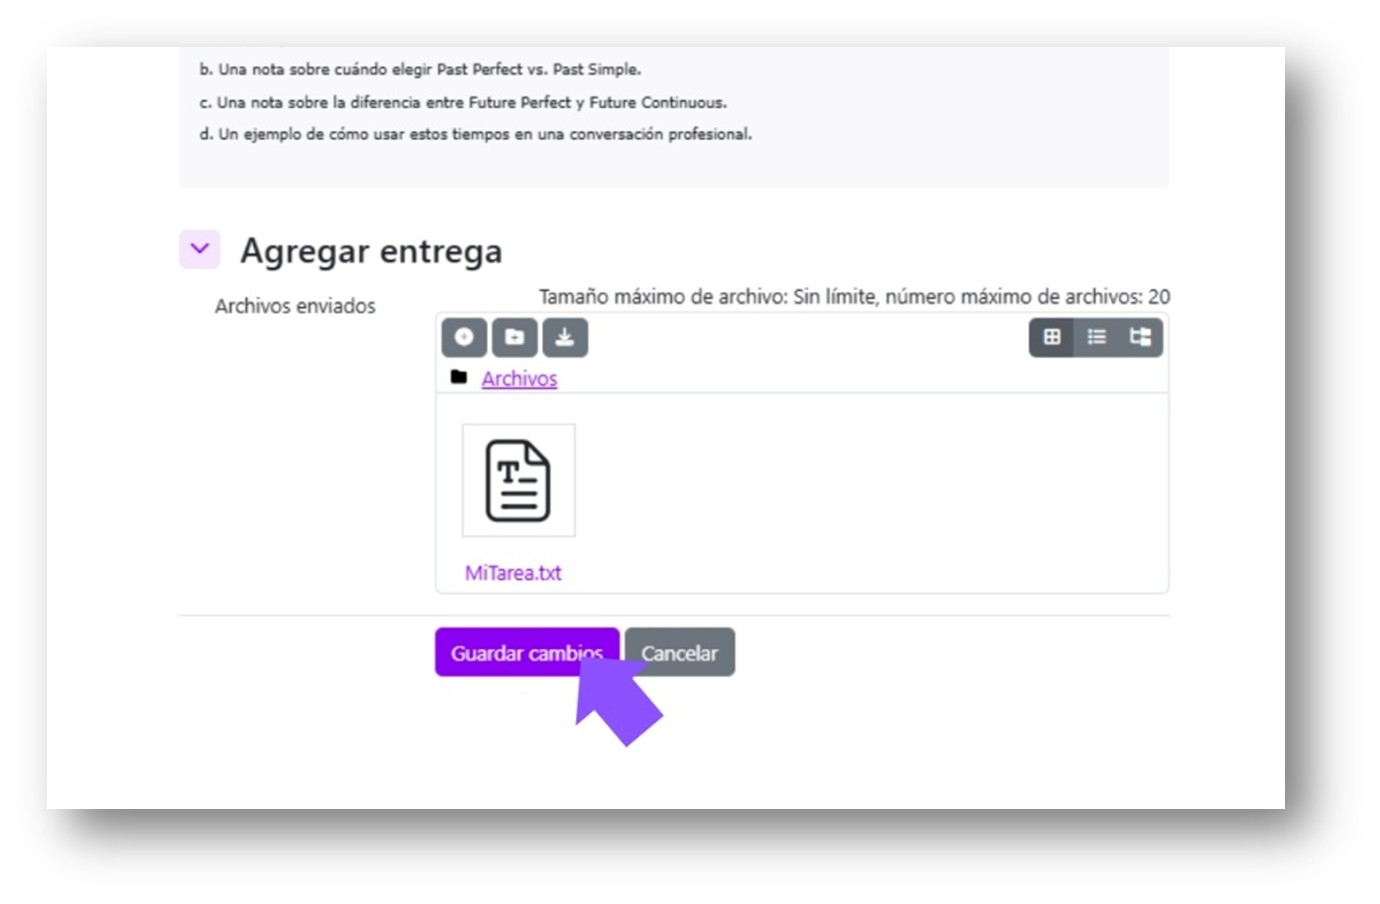Click the Agregar entrega heading text
This screenshot has width=1380, height=904.
[x=371, y=251]
